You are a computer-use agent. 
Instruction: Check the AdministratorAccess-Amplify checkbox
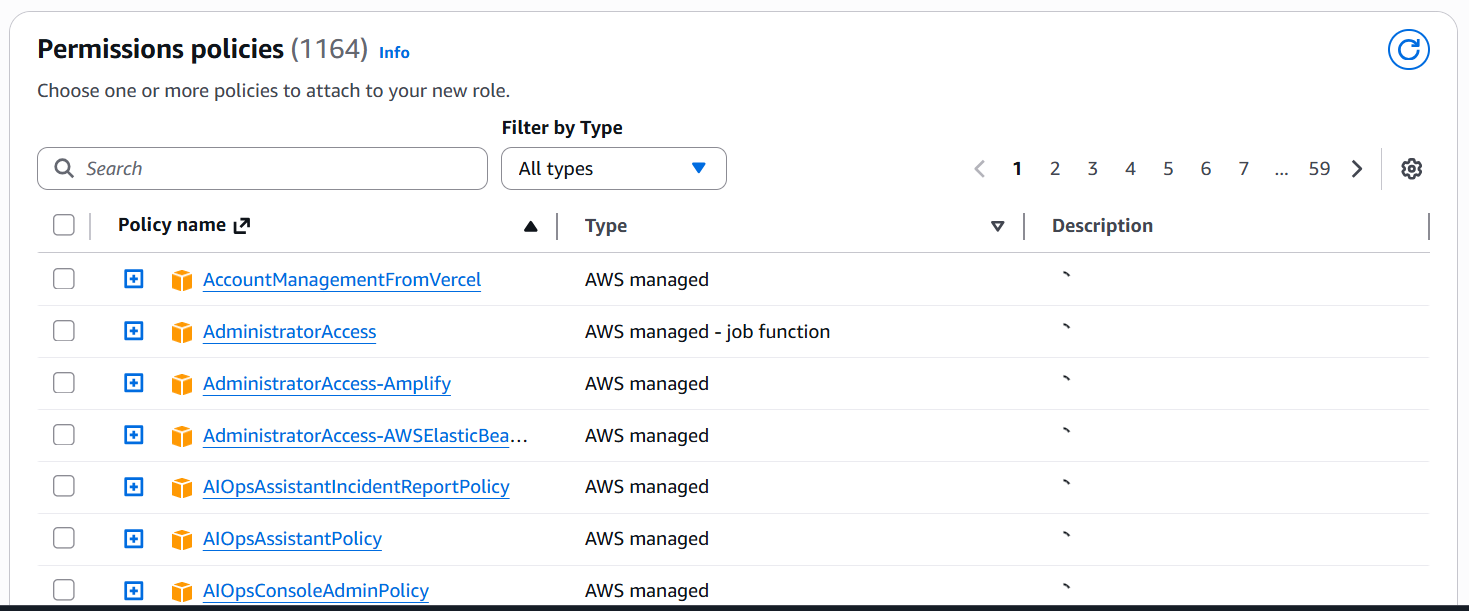pos(64,383)
